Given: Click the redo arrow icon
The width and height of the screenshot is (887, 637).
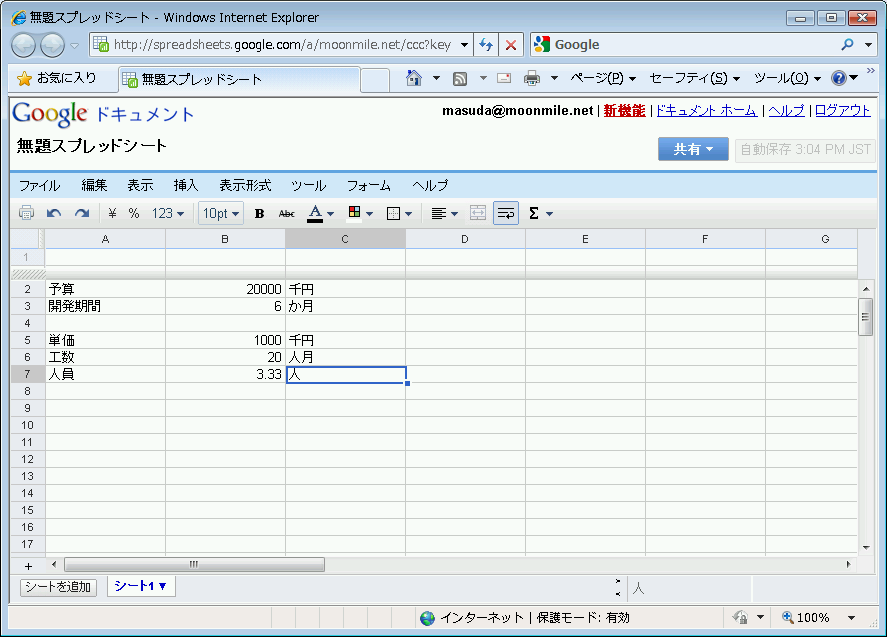Looking at the screenshot, I should [x=82, y=213].
